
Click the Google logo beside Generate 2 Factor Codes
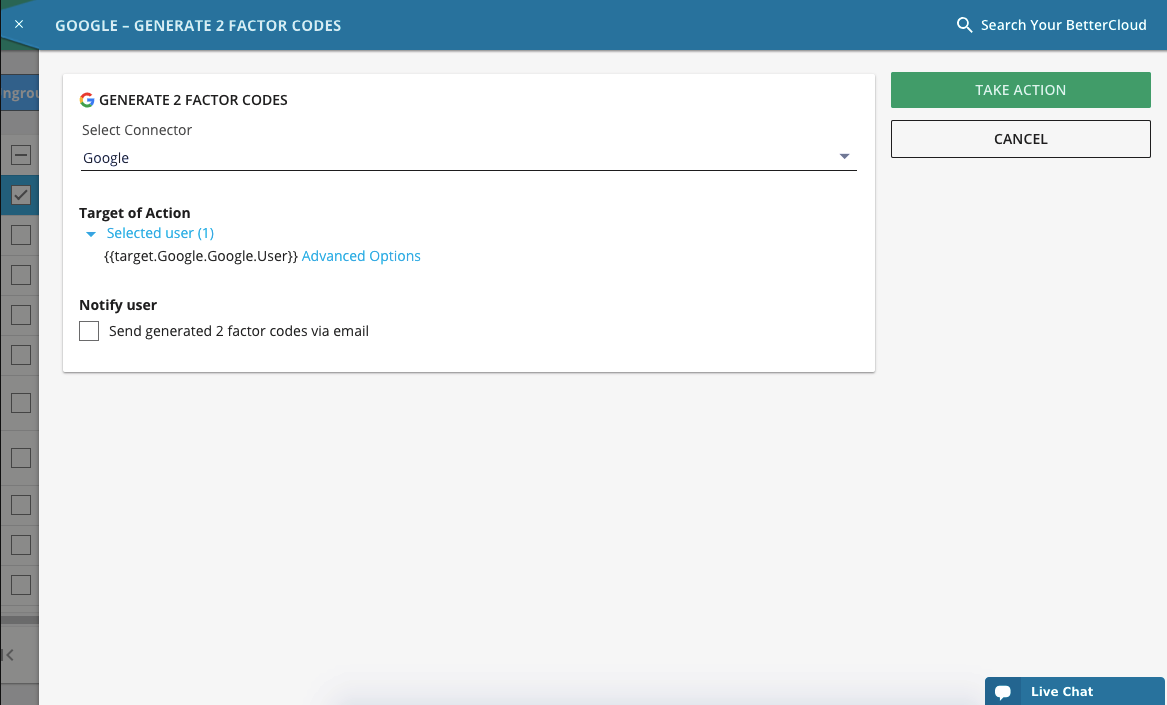pos(87,100)
